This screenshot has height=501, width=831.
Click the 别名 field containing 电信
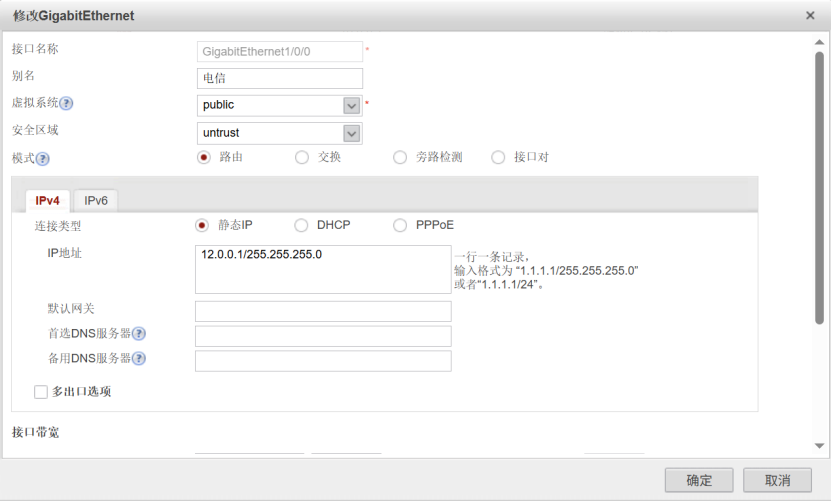280,78
